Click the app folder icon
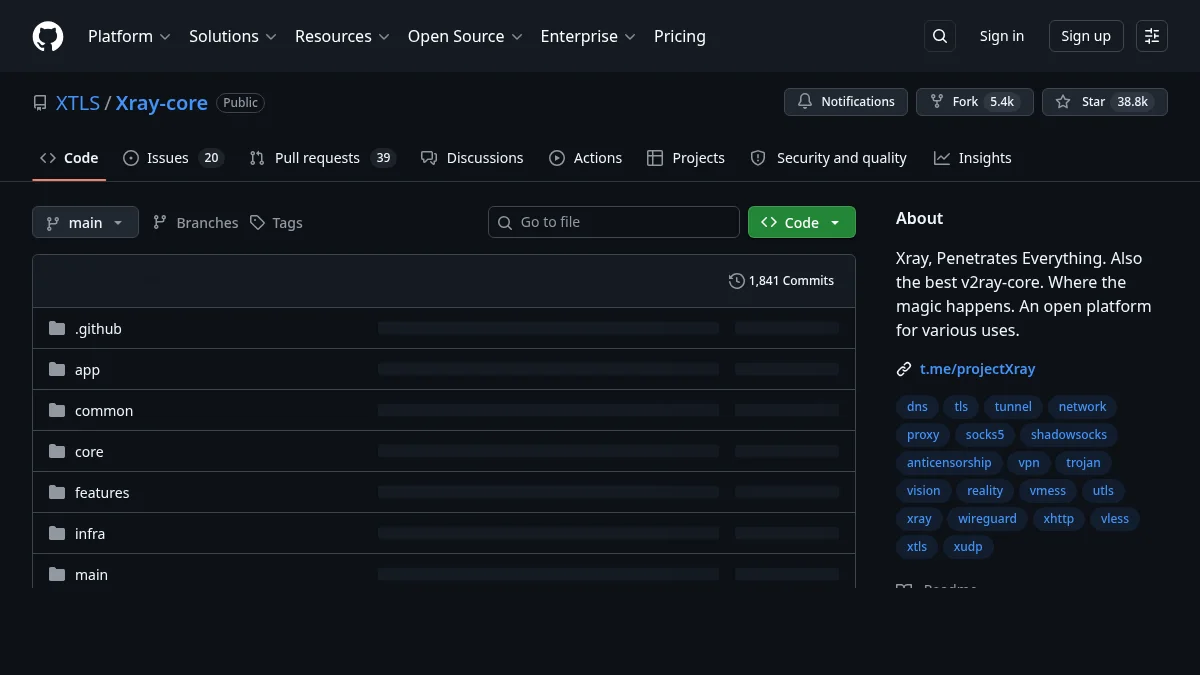Viewport: 1200px width, 675px height. coord(57,370)
